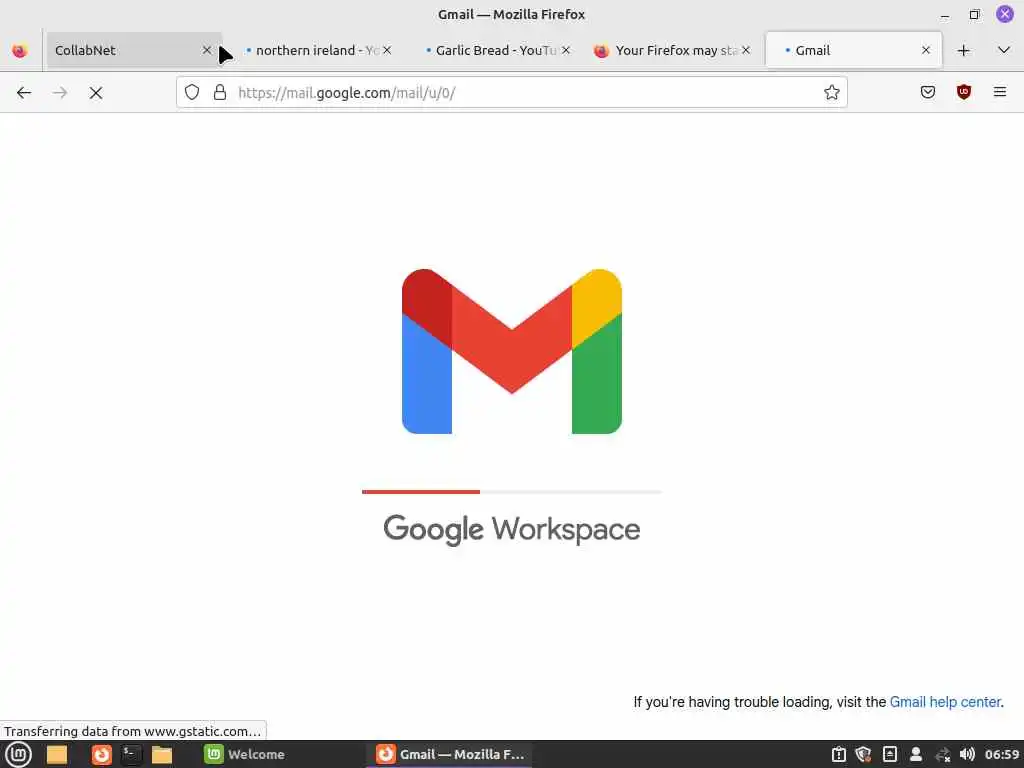View site security padlock info
1024x768 pixels.
[x=220, y=92]
